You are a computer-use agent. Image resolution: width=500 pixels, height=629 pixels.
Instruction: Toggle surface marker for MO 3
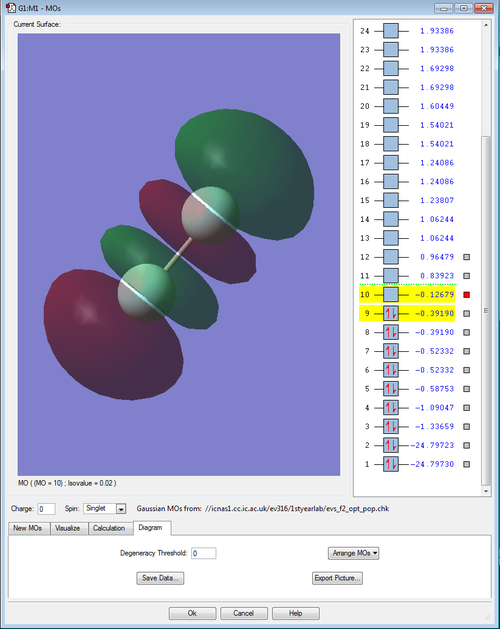tap(466, 427)
